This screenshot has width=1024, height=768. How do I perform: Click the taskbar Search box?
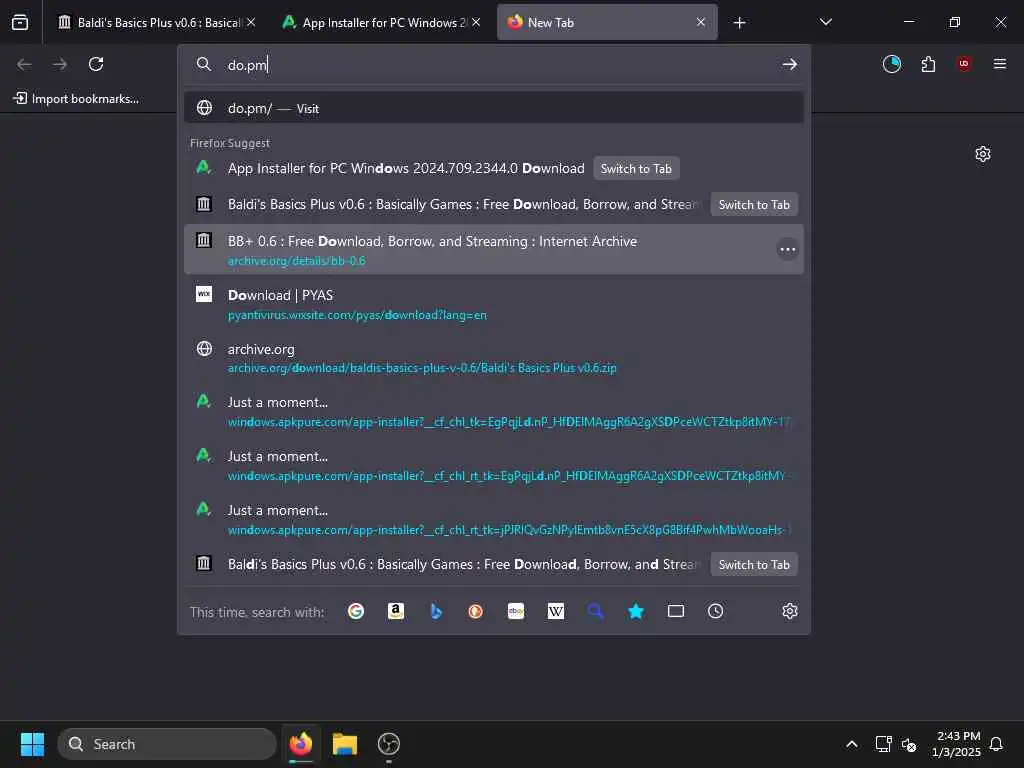tap(167, 744)
